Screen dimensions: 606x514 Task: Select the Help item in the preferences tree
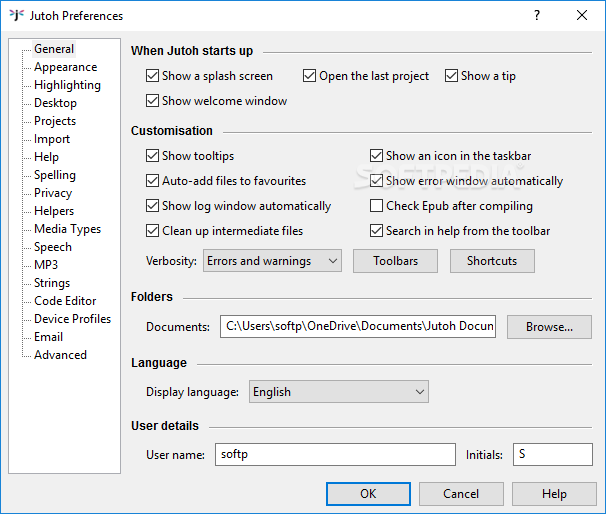point(46,157)
